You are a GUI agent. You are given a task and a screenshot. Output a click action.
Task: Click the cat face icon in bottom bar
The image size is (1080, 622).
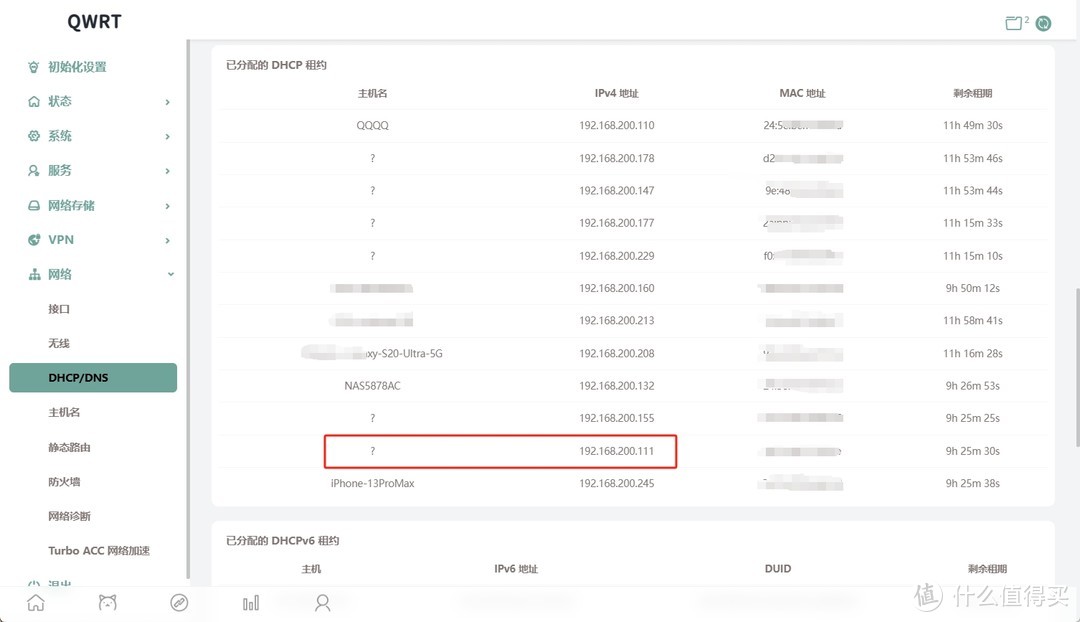tap(107, 602)
